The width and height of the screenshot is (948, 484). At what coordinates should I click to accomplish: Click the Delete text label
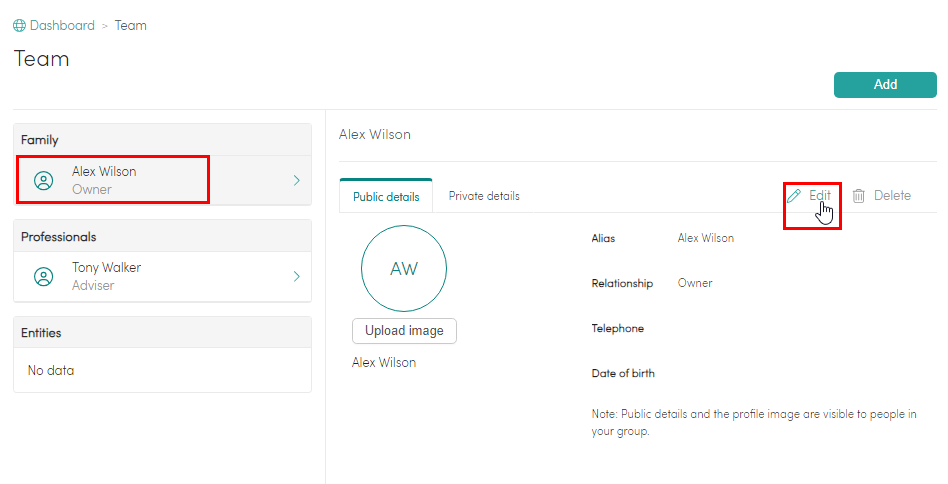[x=892, y=196]
